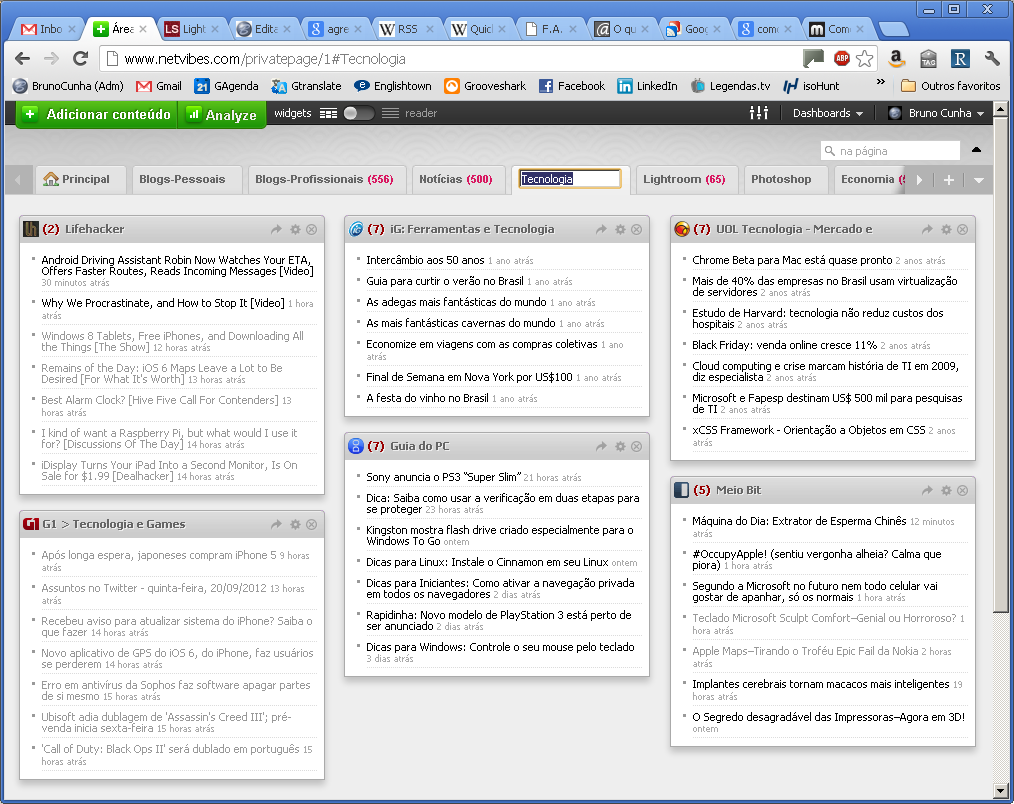Image resolution: width=1014 pixels, height=804 pixels.
Task: Open the Grooveshark bookmark
Action: pos(485,86)
